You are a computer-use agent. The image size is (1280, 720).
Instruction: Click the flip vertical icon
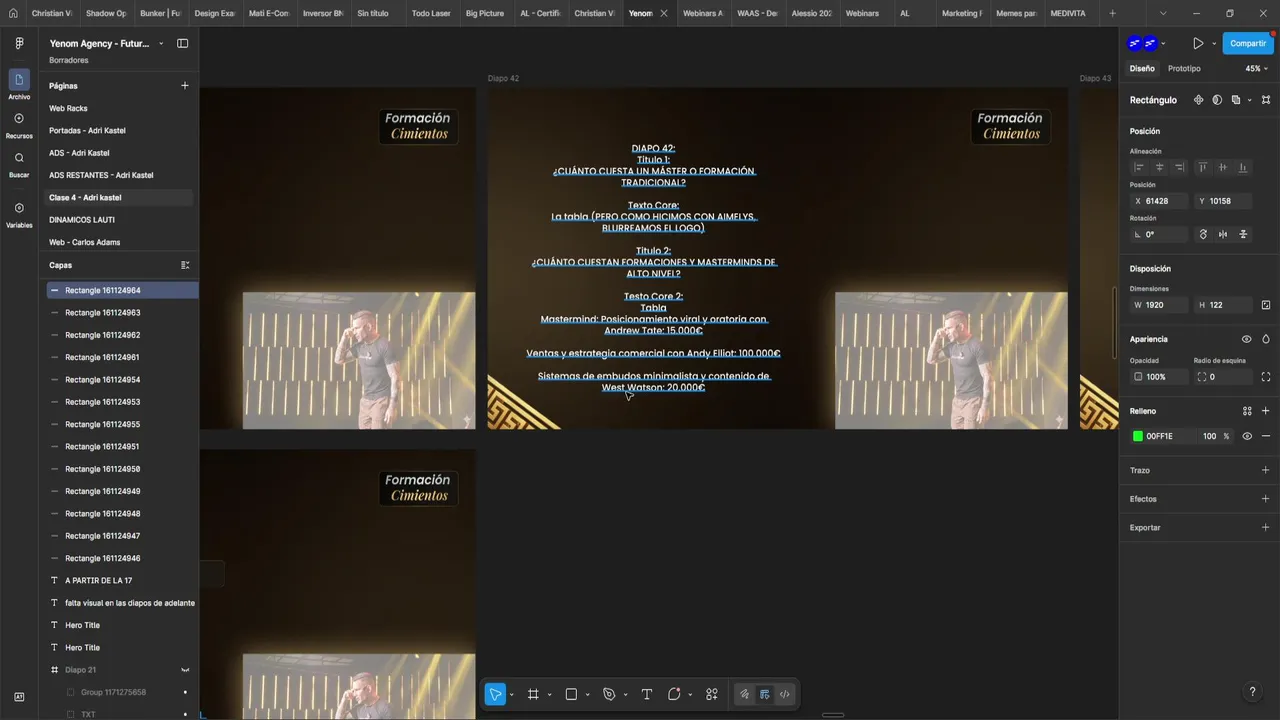tap(1243, 234)
